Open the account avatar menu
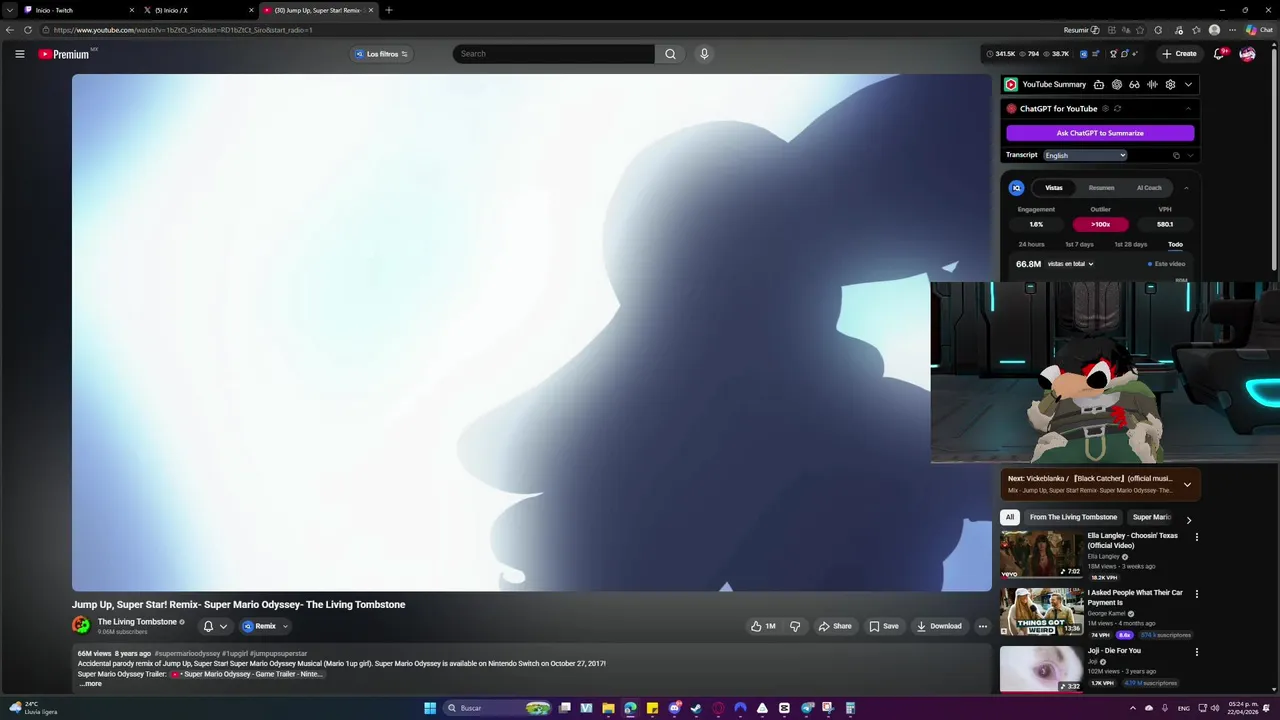Viewport: 1280px width, 720px height. click(1247, 54)
